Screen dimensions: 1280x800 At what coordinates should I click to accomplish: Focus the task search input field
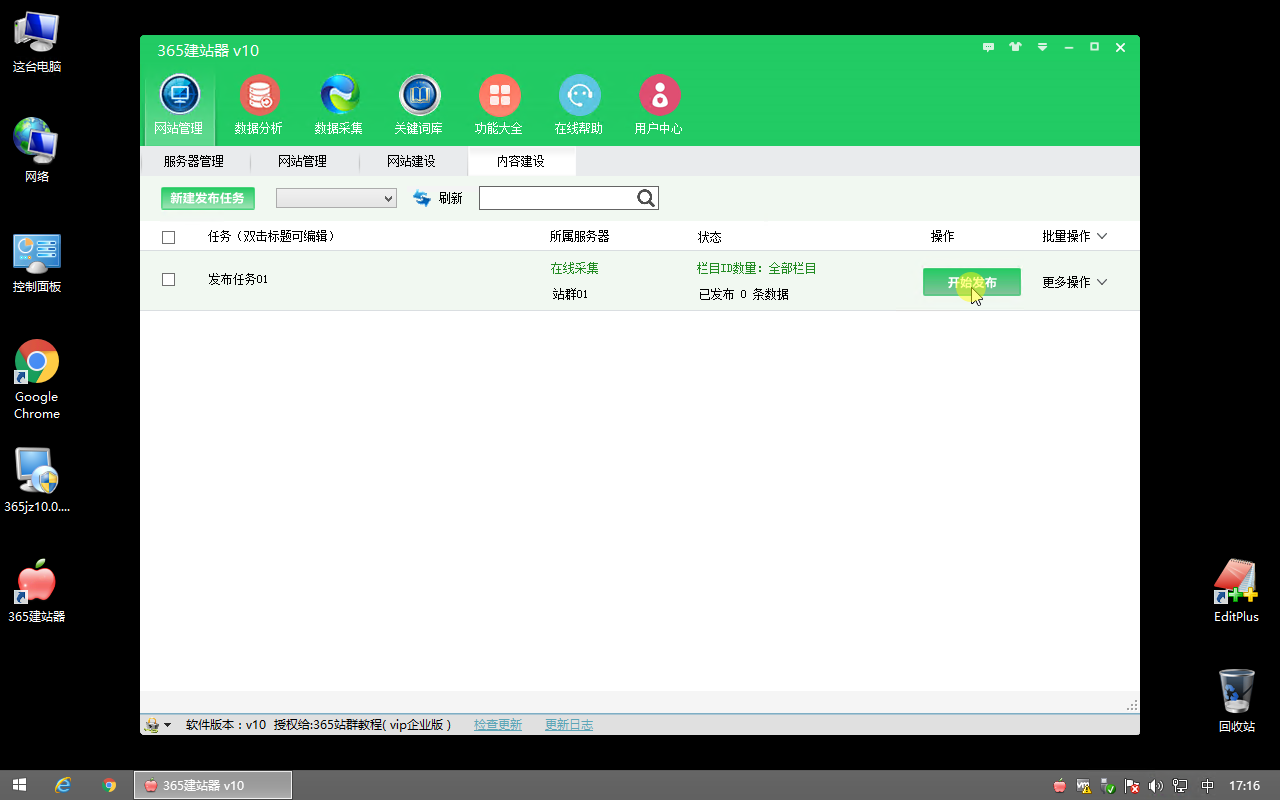(557, 198)
